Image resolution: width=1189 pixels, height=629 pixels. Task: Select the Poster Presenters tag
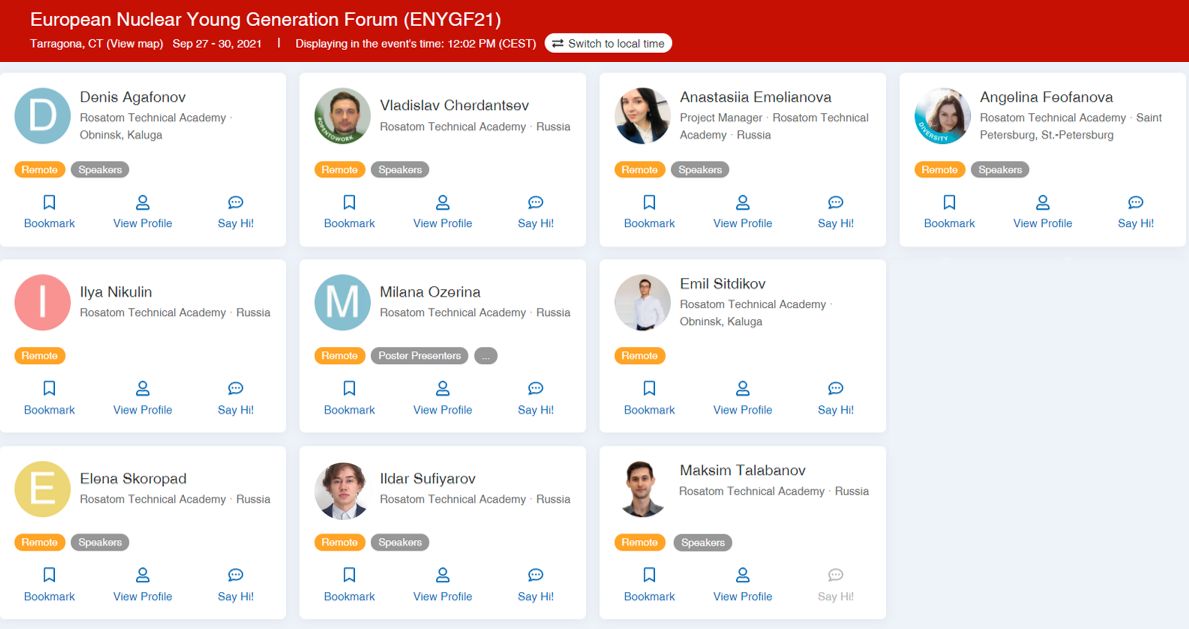click(419, 356)
